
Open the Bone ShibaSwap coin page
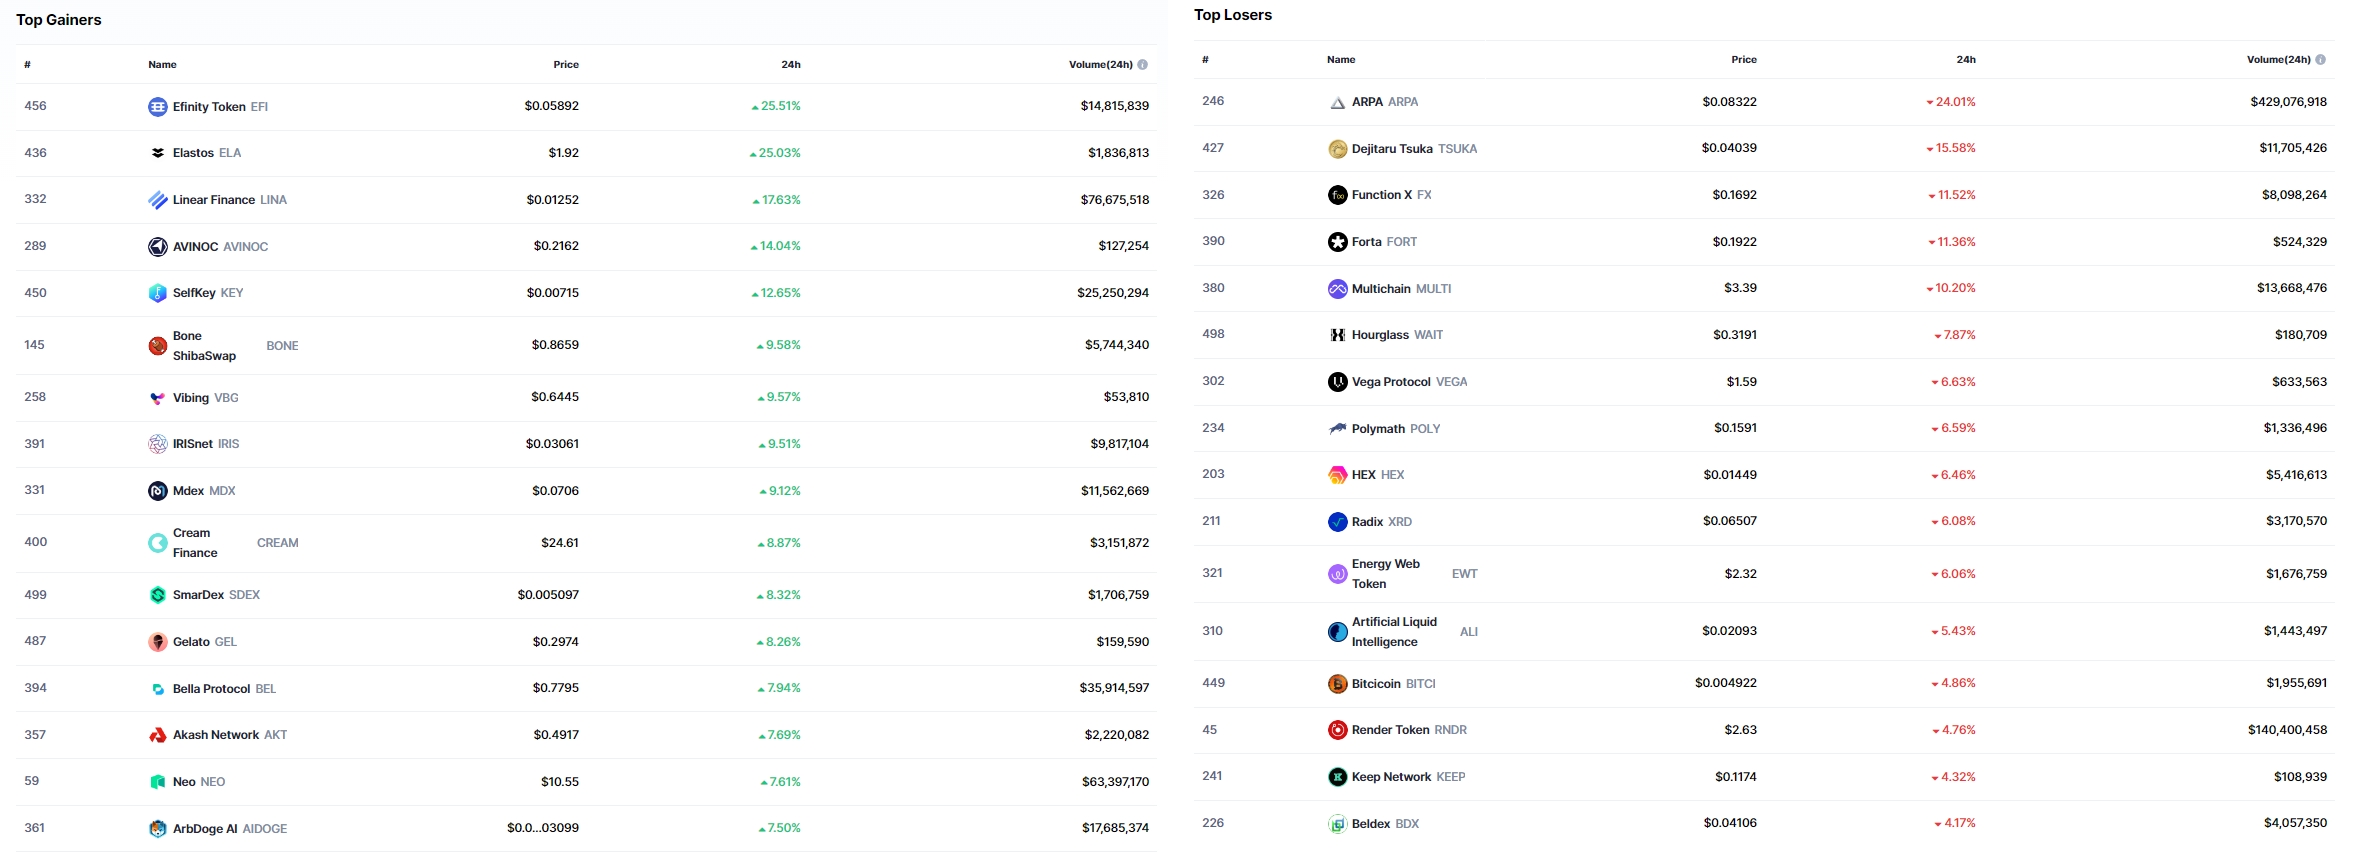click(204, 346)
